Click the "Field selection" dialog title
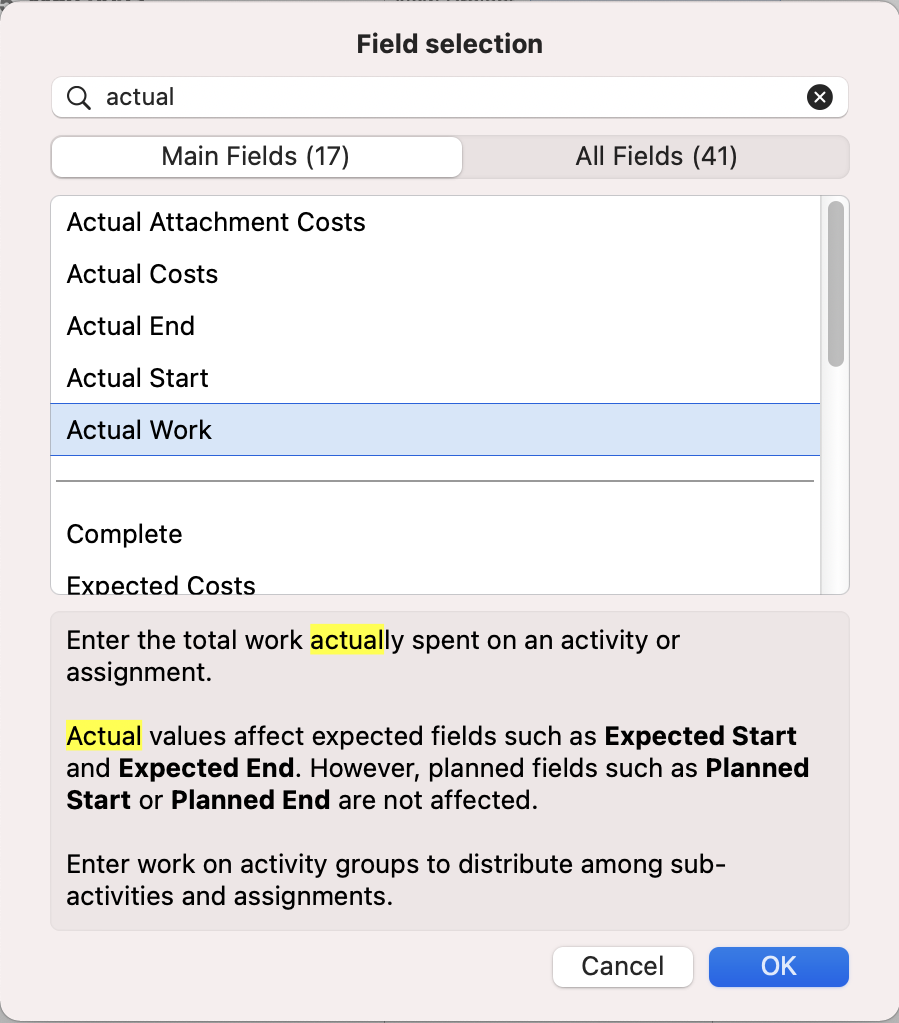The width and height of the screenshot is (899, 1023). coord(450,44)
